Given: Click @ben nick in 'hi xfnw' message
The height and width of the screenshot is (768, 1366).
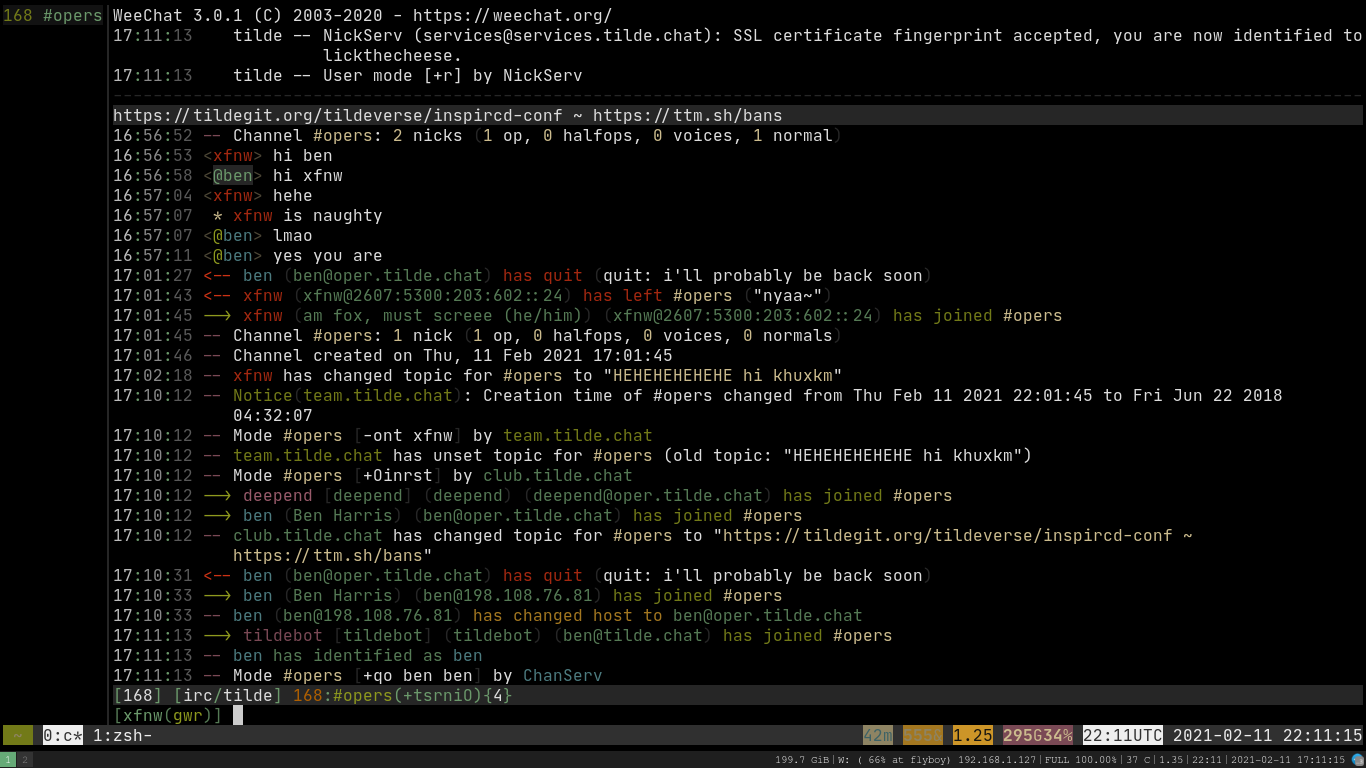Looking at the screenshot, I should (233, 176).
